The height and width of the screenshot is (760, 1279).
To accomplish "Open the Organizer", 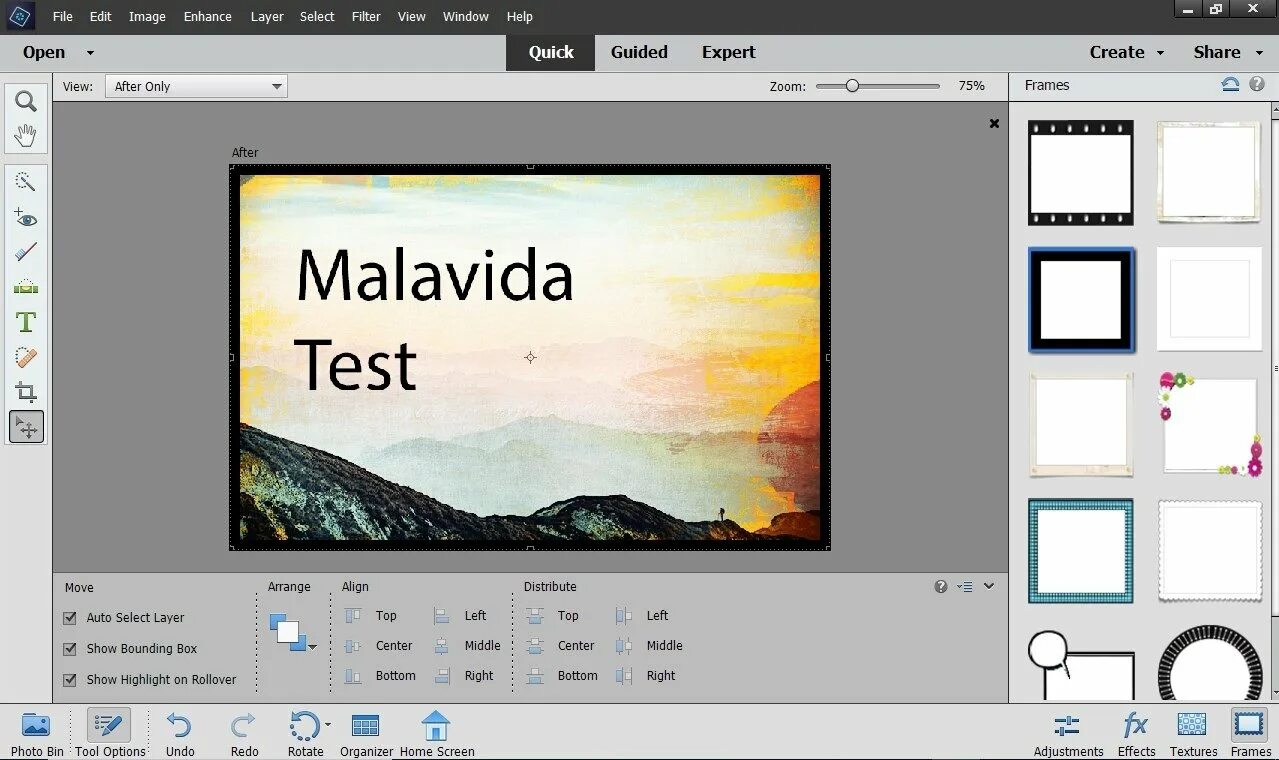I will 366,733.
